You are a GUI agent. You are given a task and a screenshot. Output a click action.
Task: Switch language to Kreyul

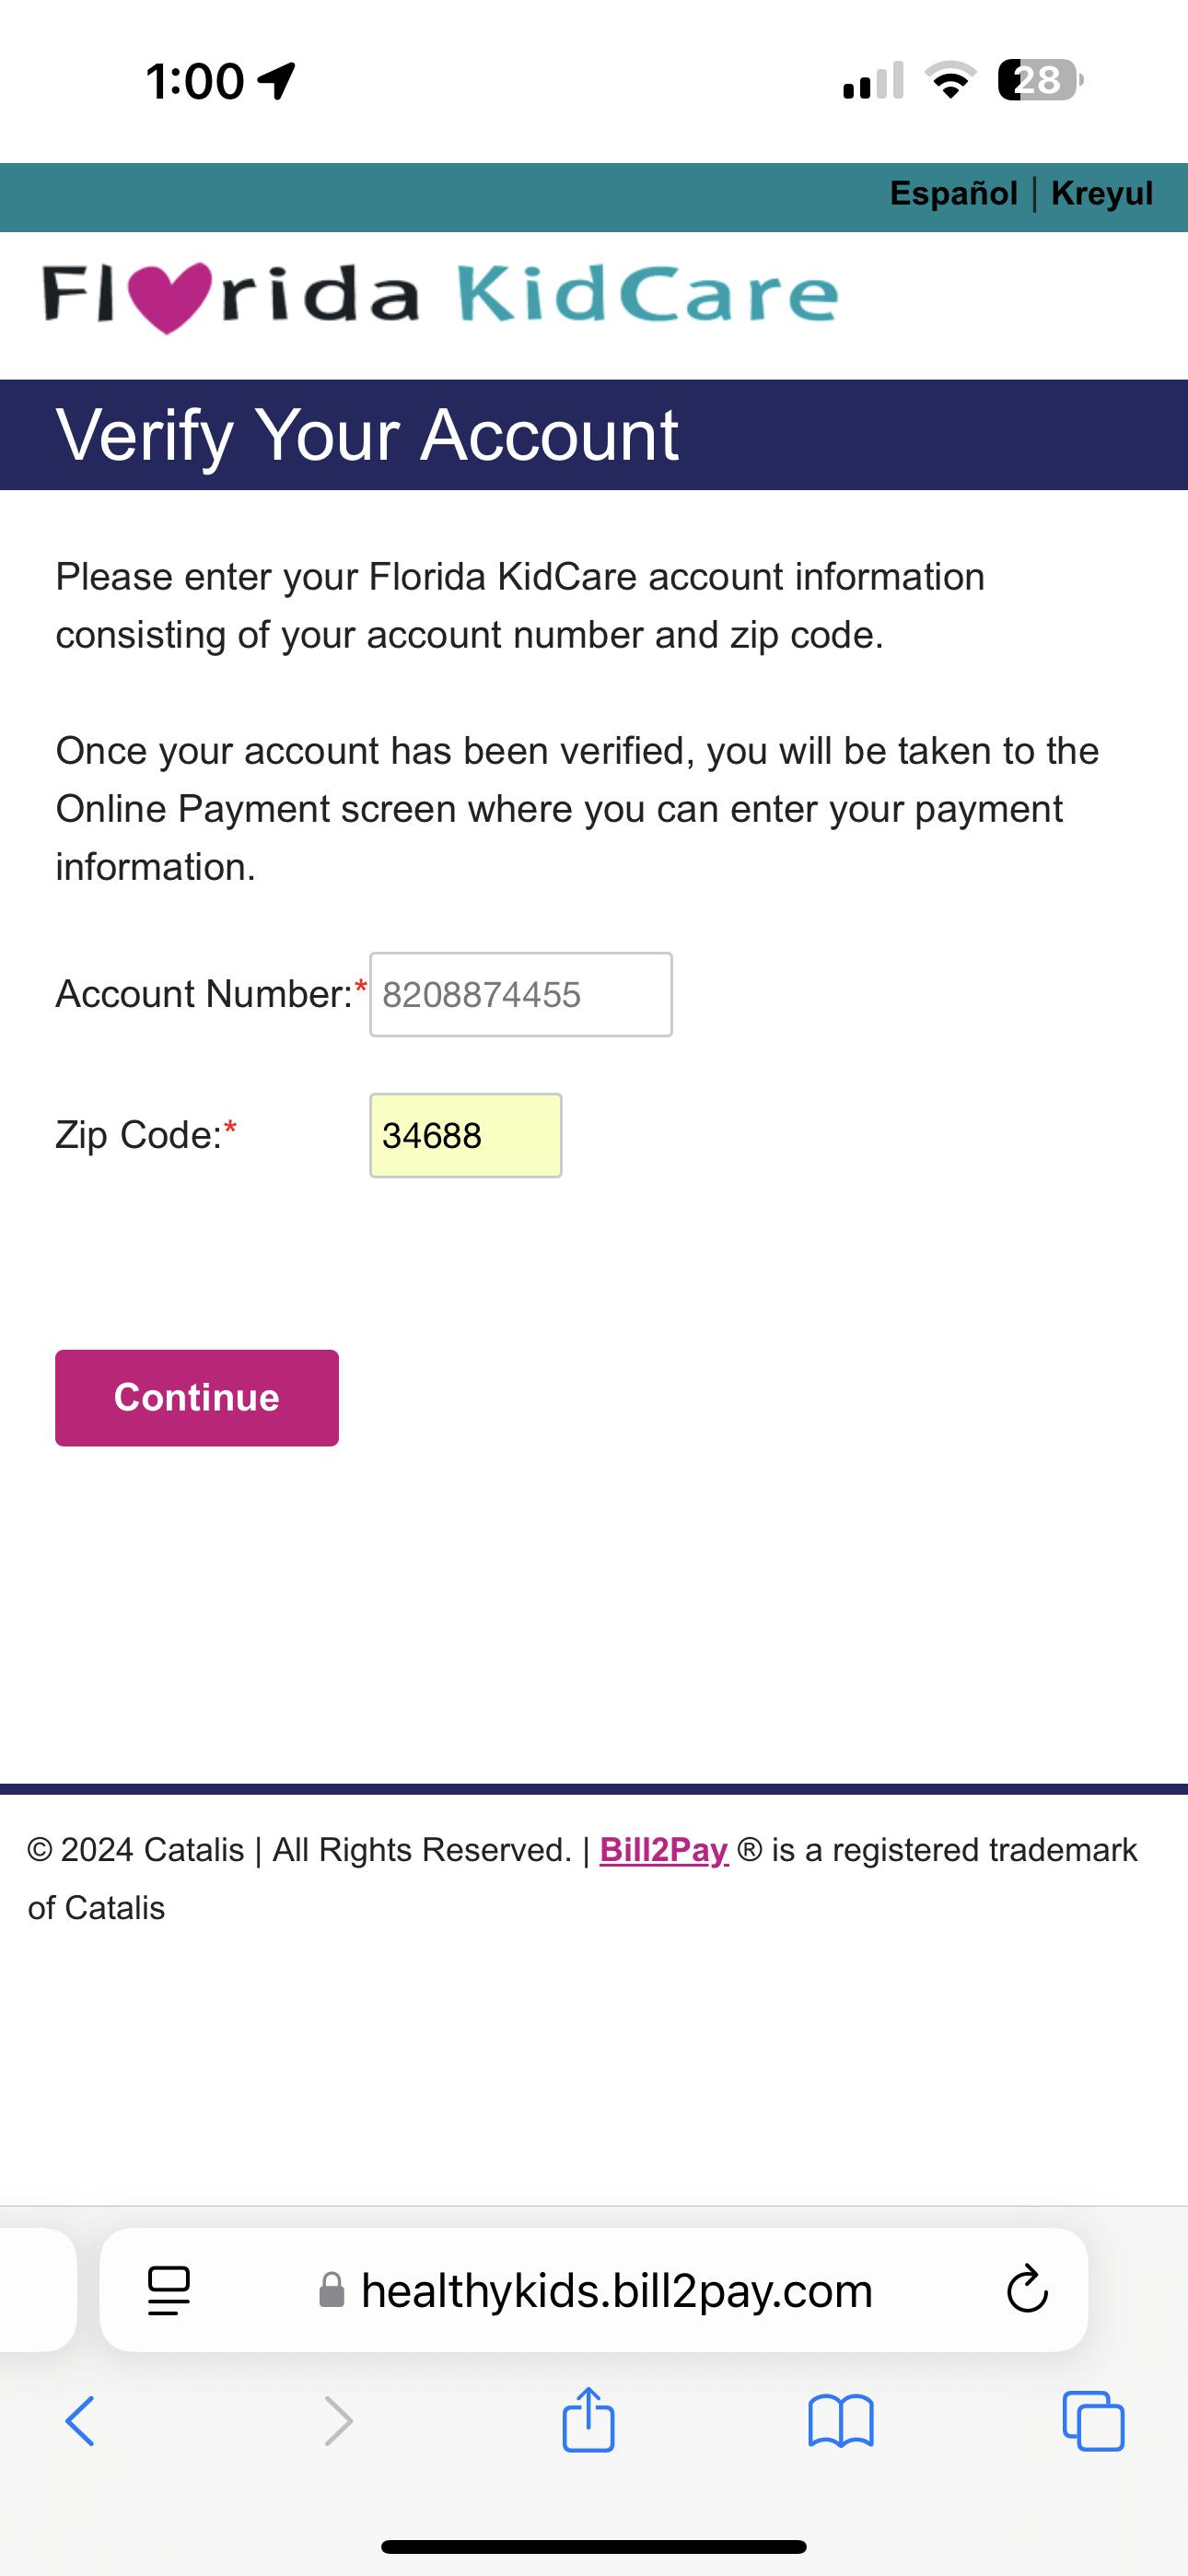point(1102,193)
